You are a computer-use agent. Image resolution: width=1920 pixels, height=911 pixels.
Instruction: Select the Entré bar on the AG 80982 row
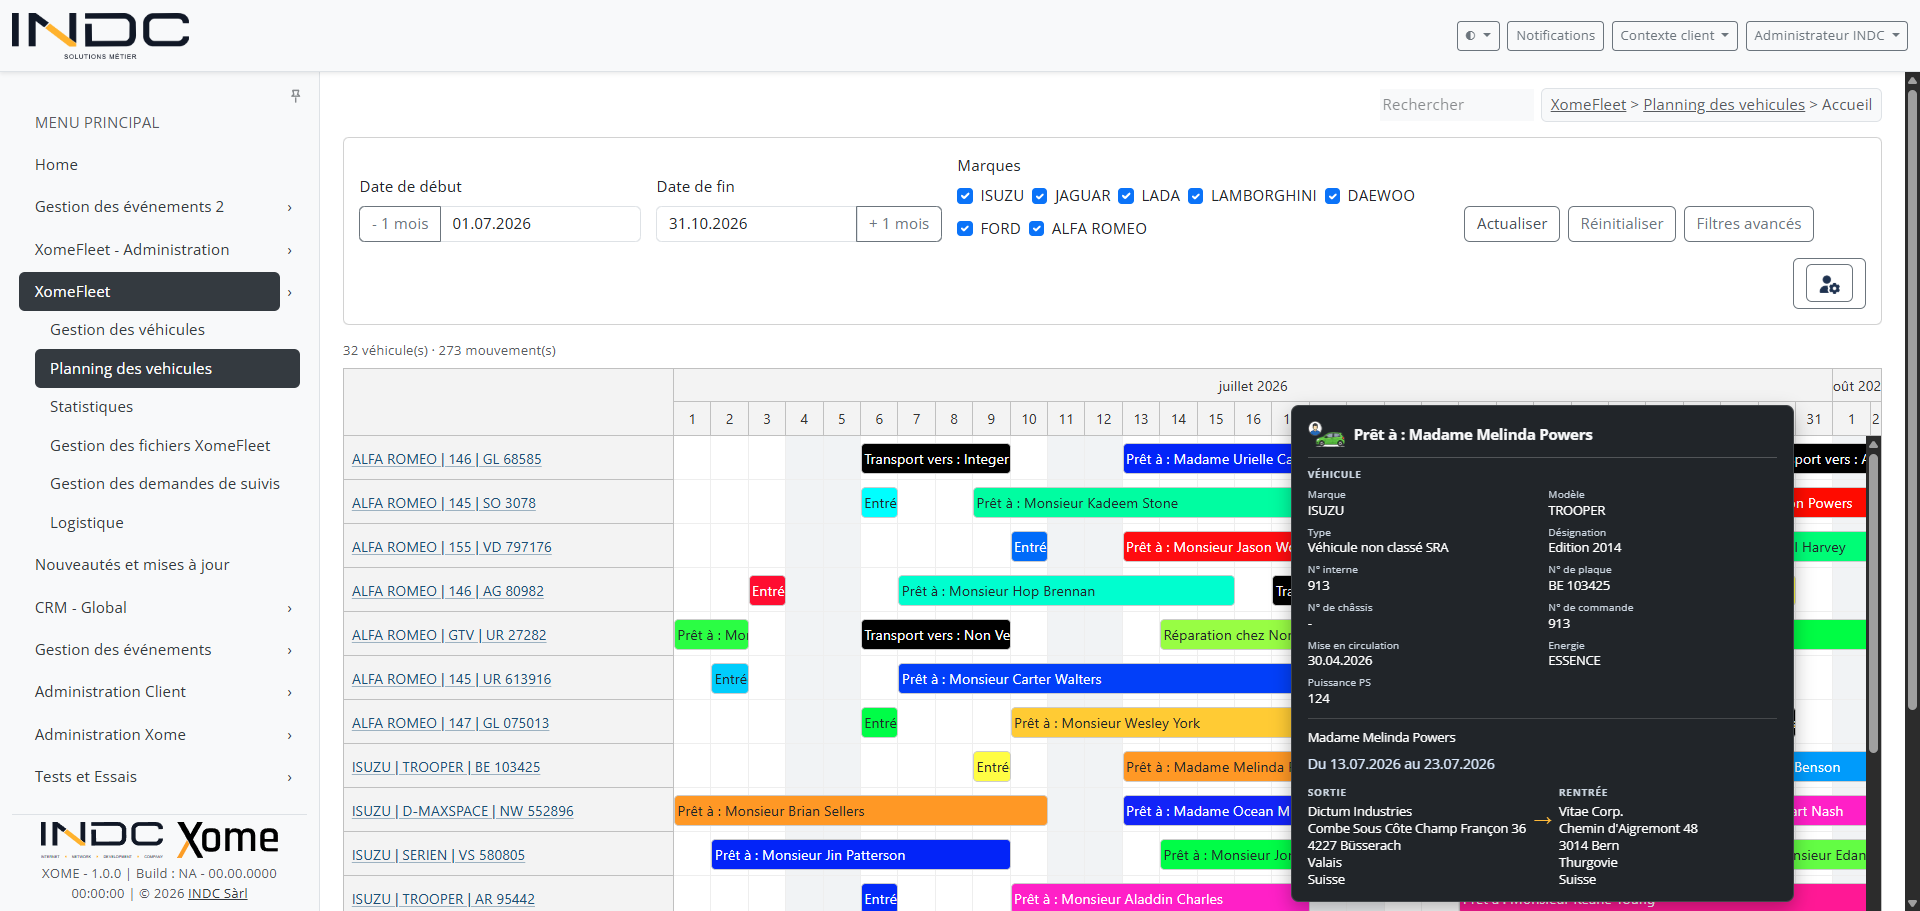coord(767,591)
